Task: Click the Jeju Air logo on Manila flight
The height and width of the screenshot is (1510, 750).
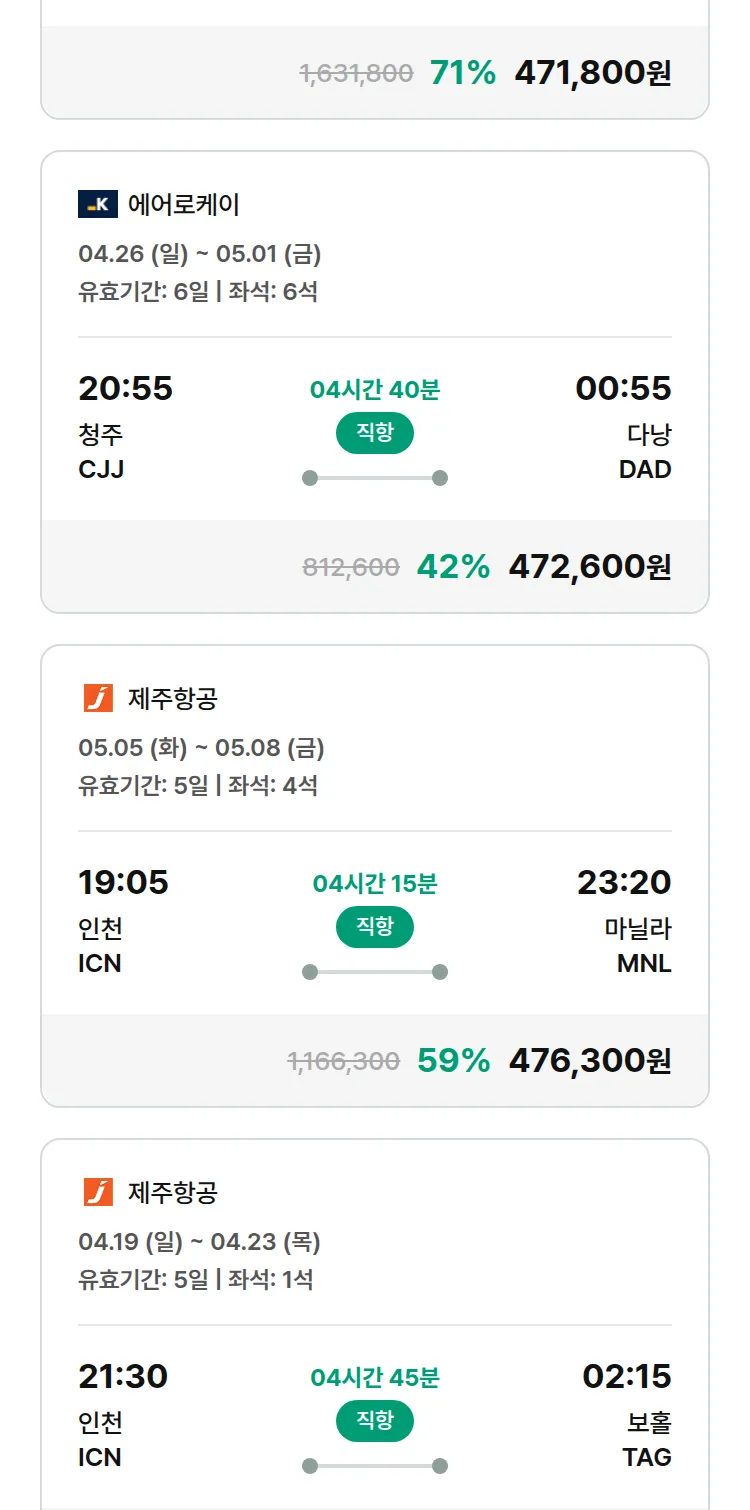Action: (98, 698)
